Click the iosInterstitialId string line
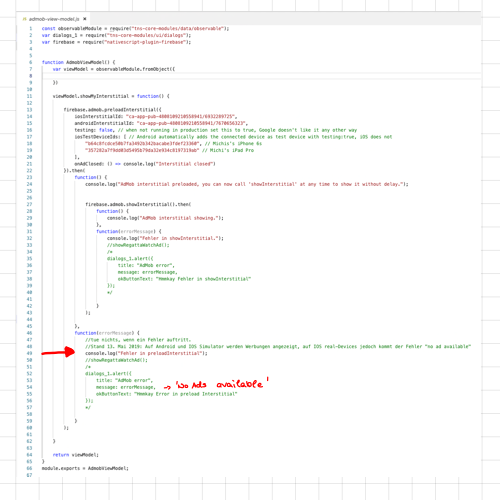Screen dimensions: 500x500 (156, 117)
